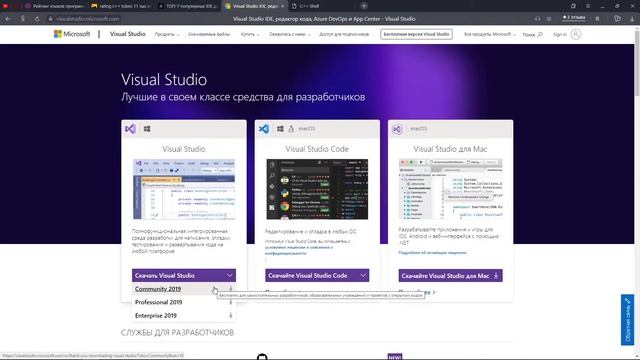This screenshot has width=640, height=360.
Task: Click the blue feedback button on the right edge
Action: tap(627, 320)
